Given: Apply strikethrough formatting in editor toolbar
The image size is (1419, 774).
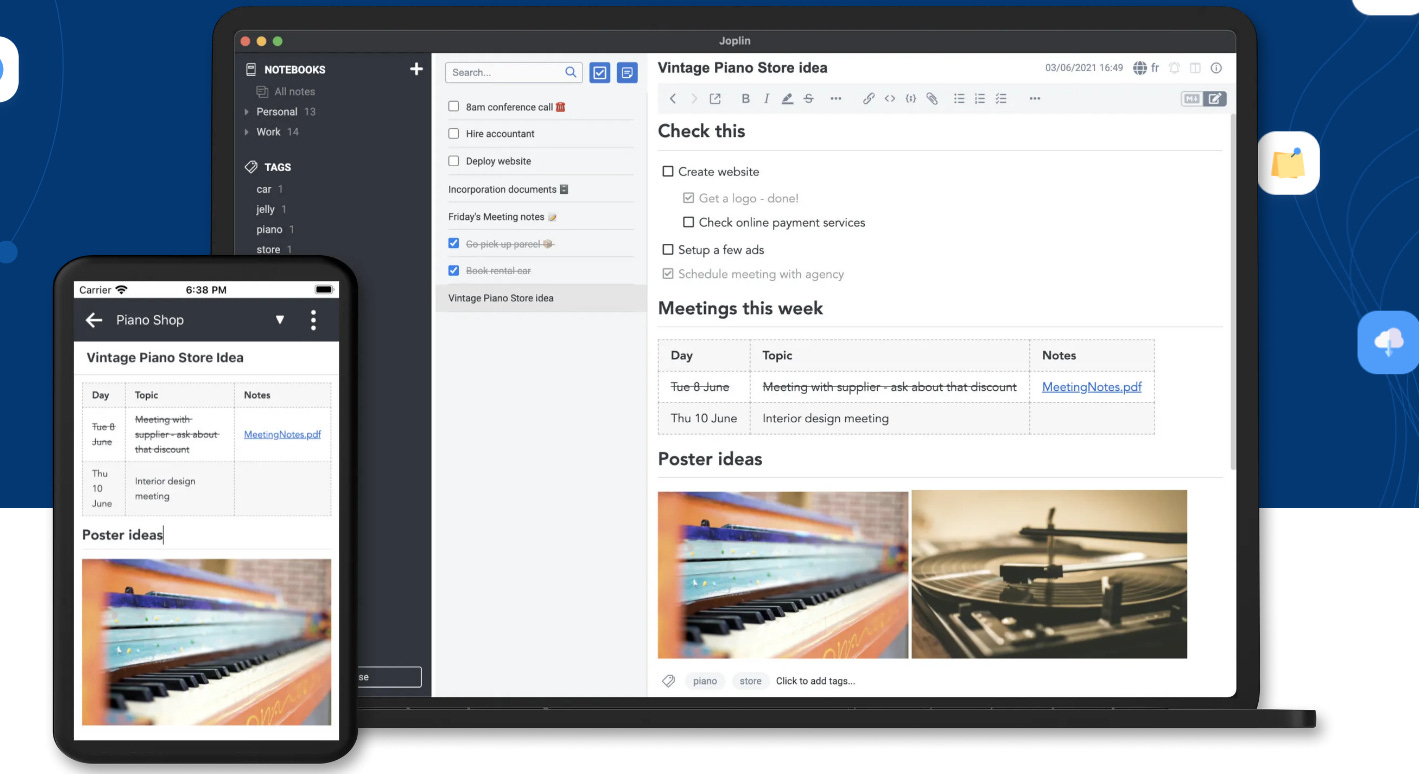Looking at the screenshot, I should click(808, 99).
